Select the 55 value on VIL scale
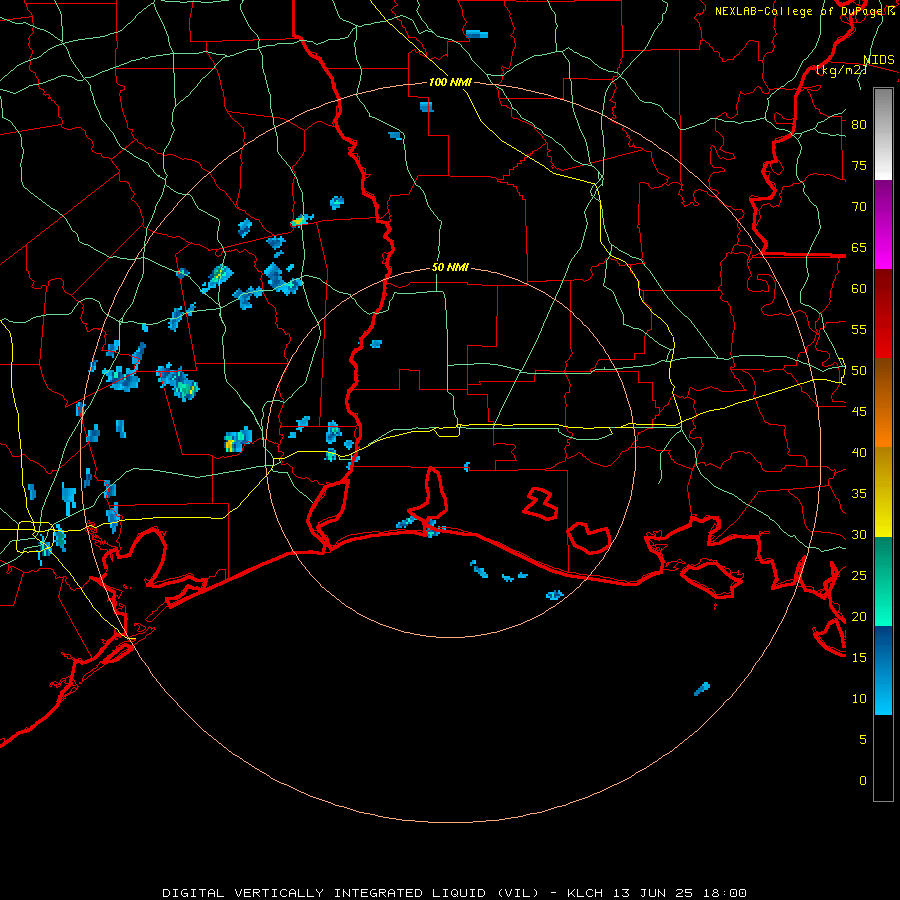 (x=859, y=329)
